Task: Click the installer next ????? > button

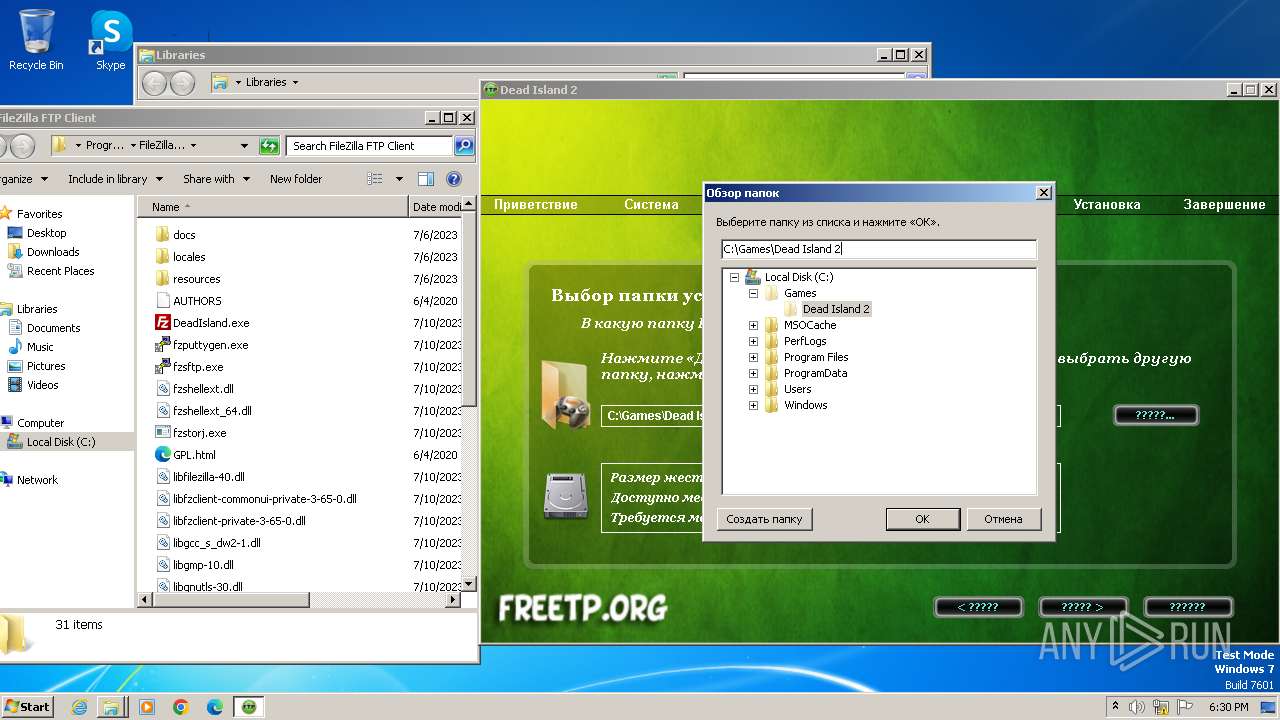Action: (1082, 607)
